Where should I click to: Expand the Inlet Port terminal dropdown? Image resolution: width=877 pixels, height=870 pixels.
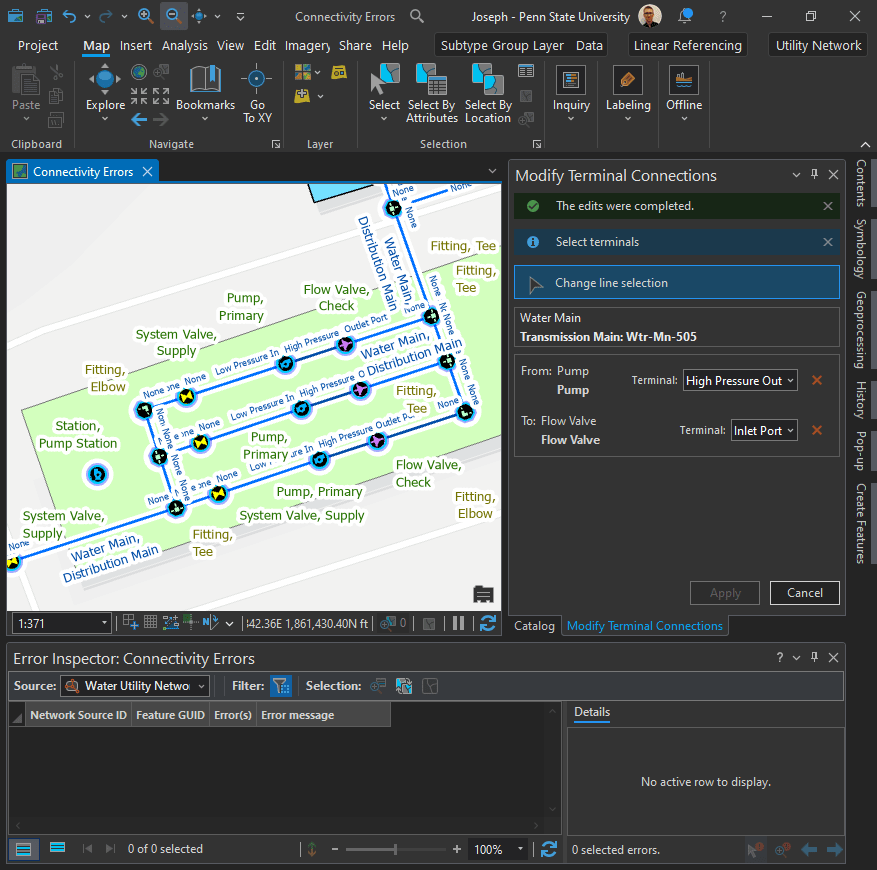click(x=764, y=430)
